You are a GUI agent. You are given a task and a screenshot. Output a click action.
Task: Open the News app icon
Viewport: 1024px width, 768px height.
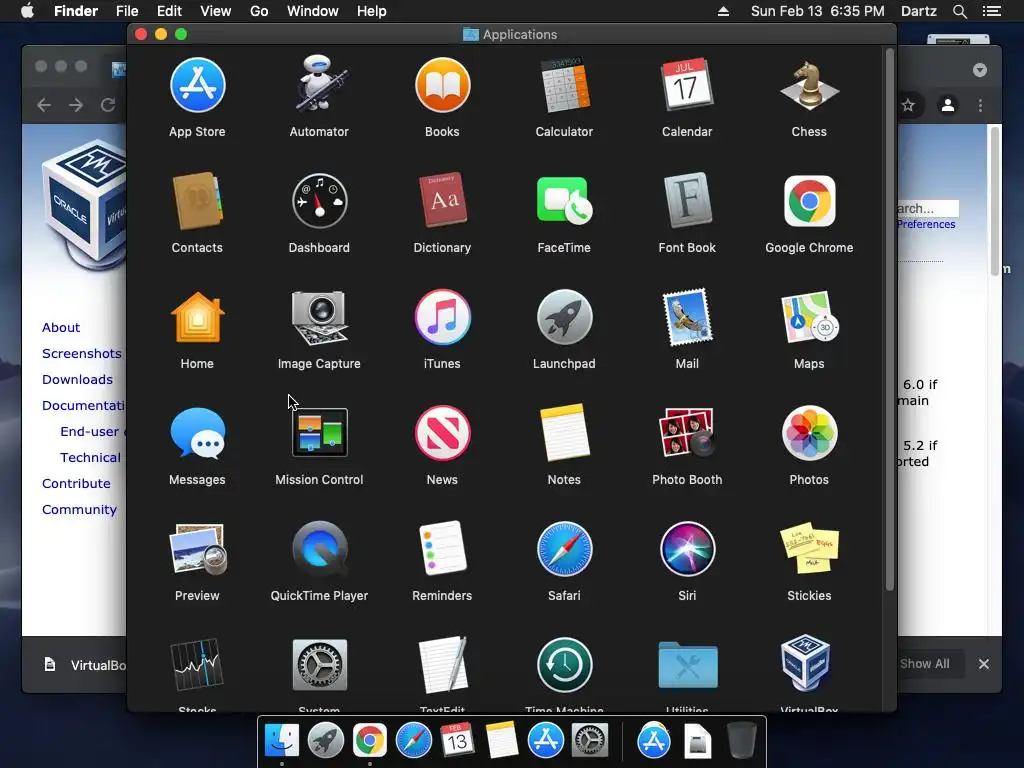pyautogui.click(x=442, y=433)
